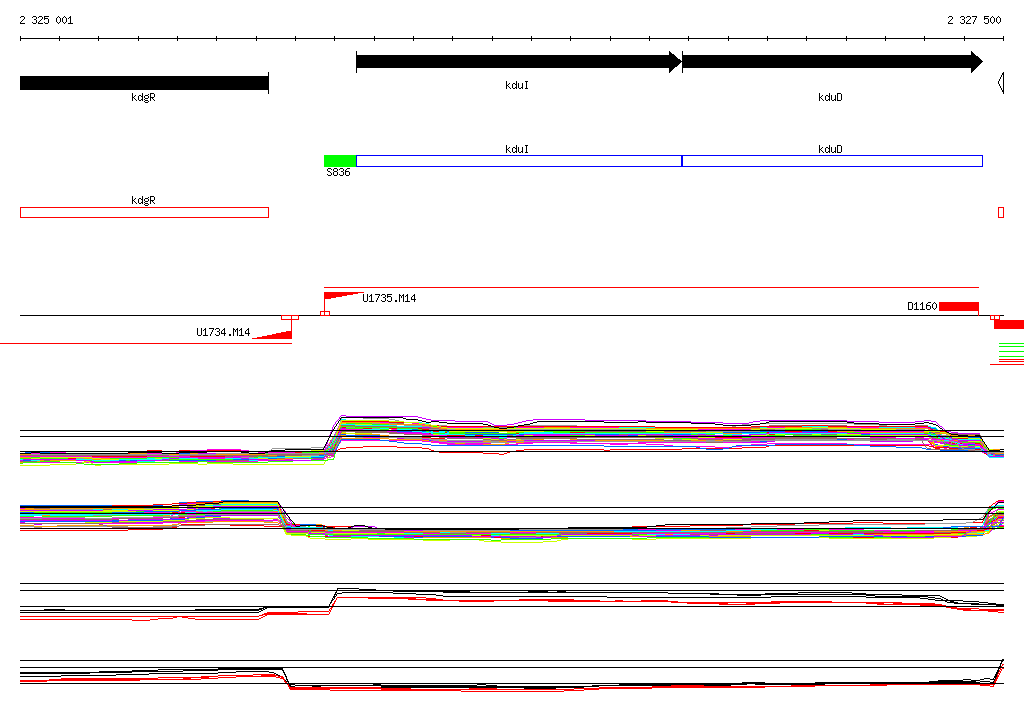Image resolution: width=1024 pixels, height=714 pixels.
Task: Click the kduD label under black arrow
Action: (x=830, y=97)
